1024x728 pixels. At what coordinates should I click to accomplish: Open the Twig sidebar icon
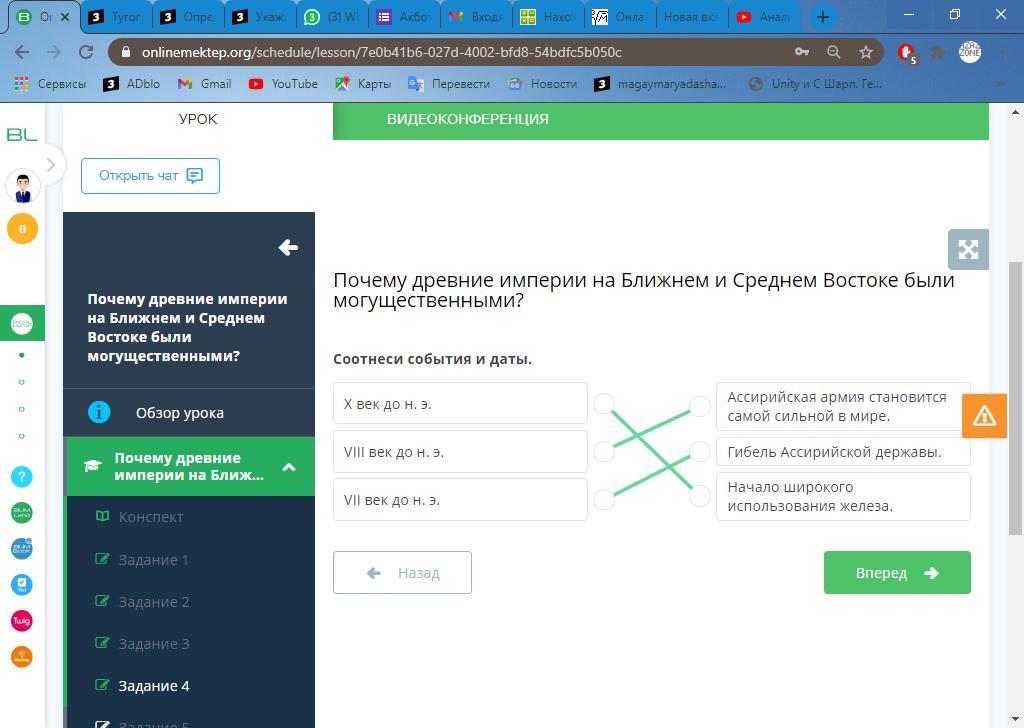tap(22, 620)
